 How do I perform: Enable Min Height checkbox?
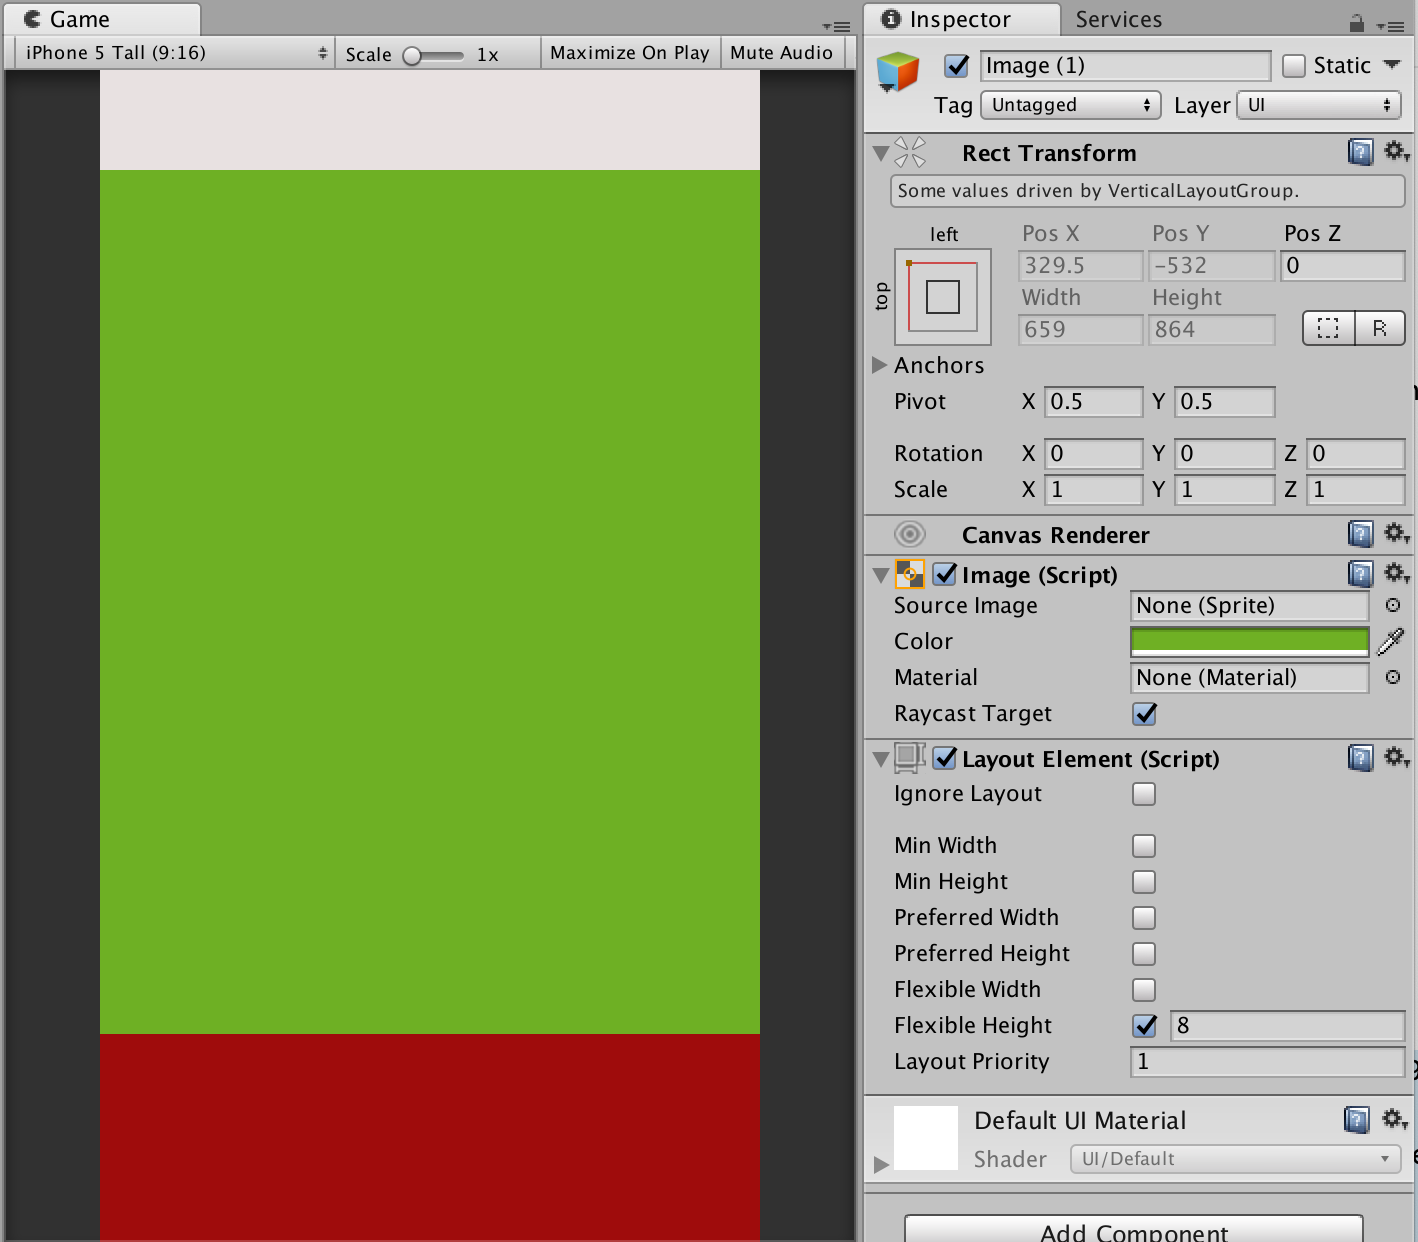tap(1144, 882)
